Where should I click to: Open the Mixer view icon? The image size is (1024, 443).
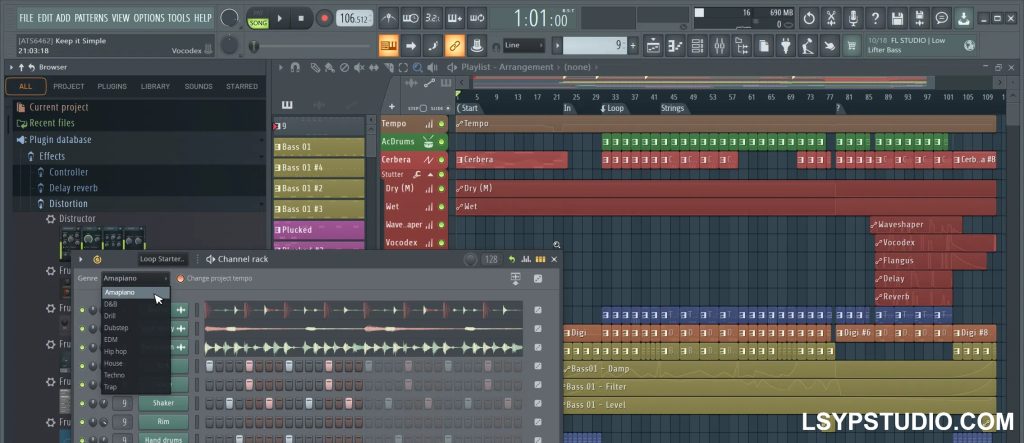(720, 46)
